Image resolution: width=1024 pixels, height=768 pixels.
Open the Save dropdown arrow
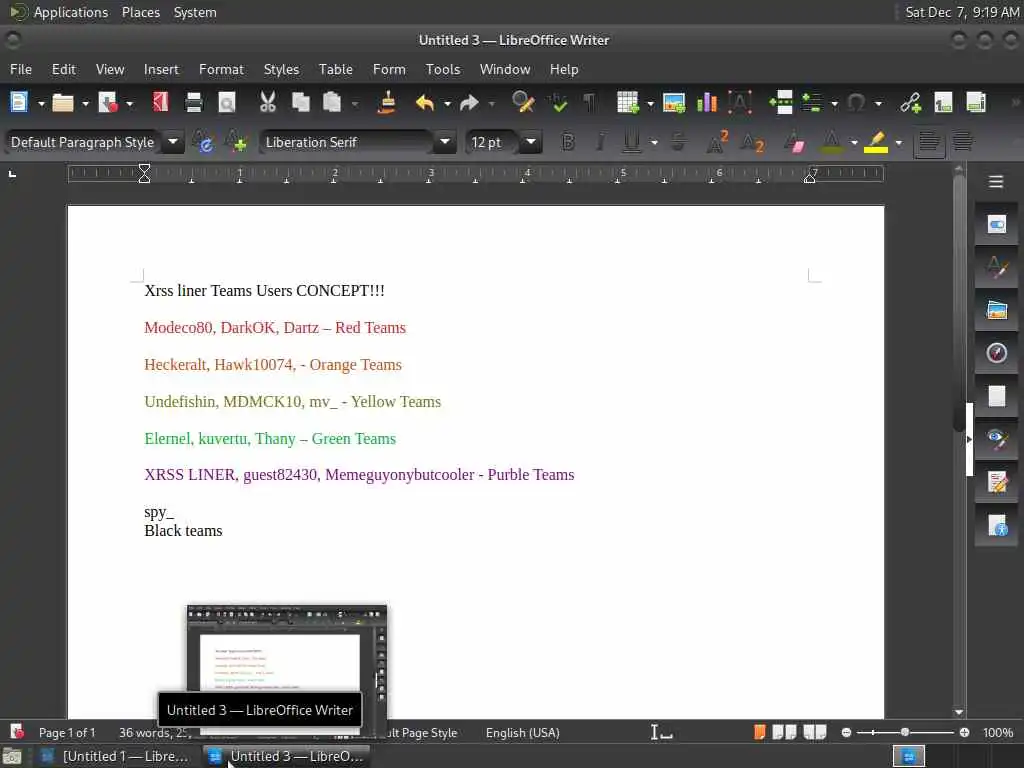129,103
